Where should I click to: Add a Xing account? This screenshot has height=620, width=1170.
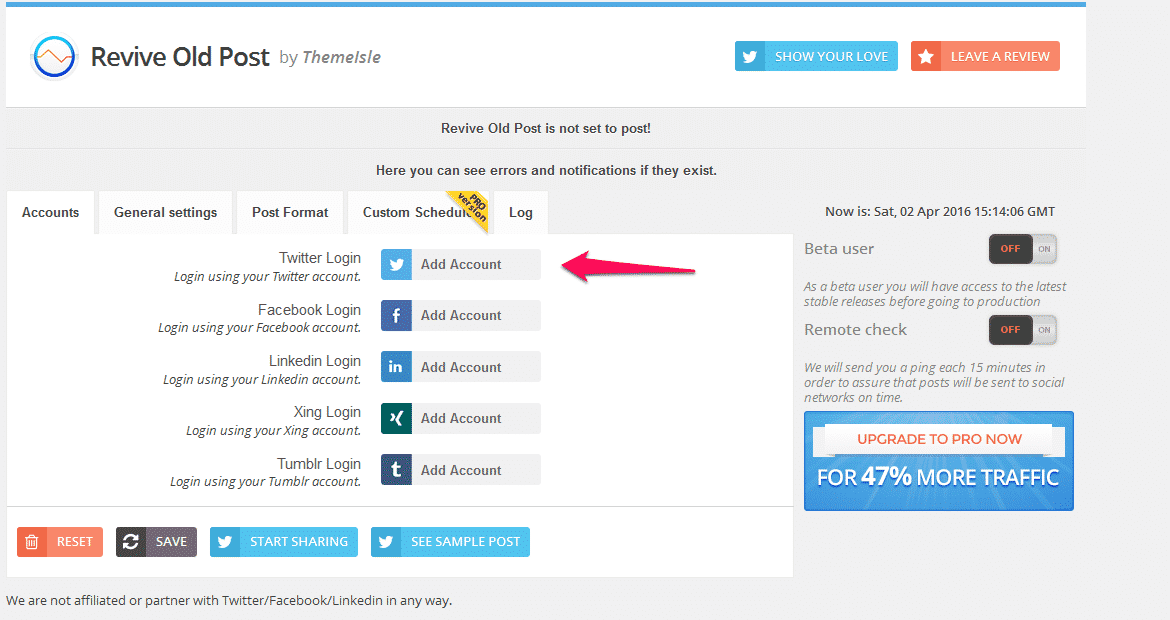click(461, 419)
